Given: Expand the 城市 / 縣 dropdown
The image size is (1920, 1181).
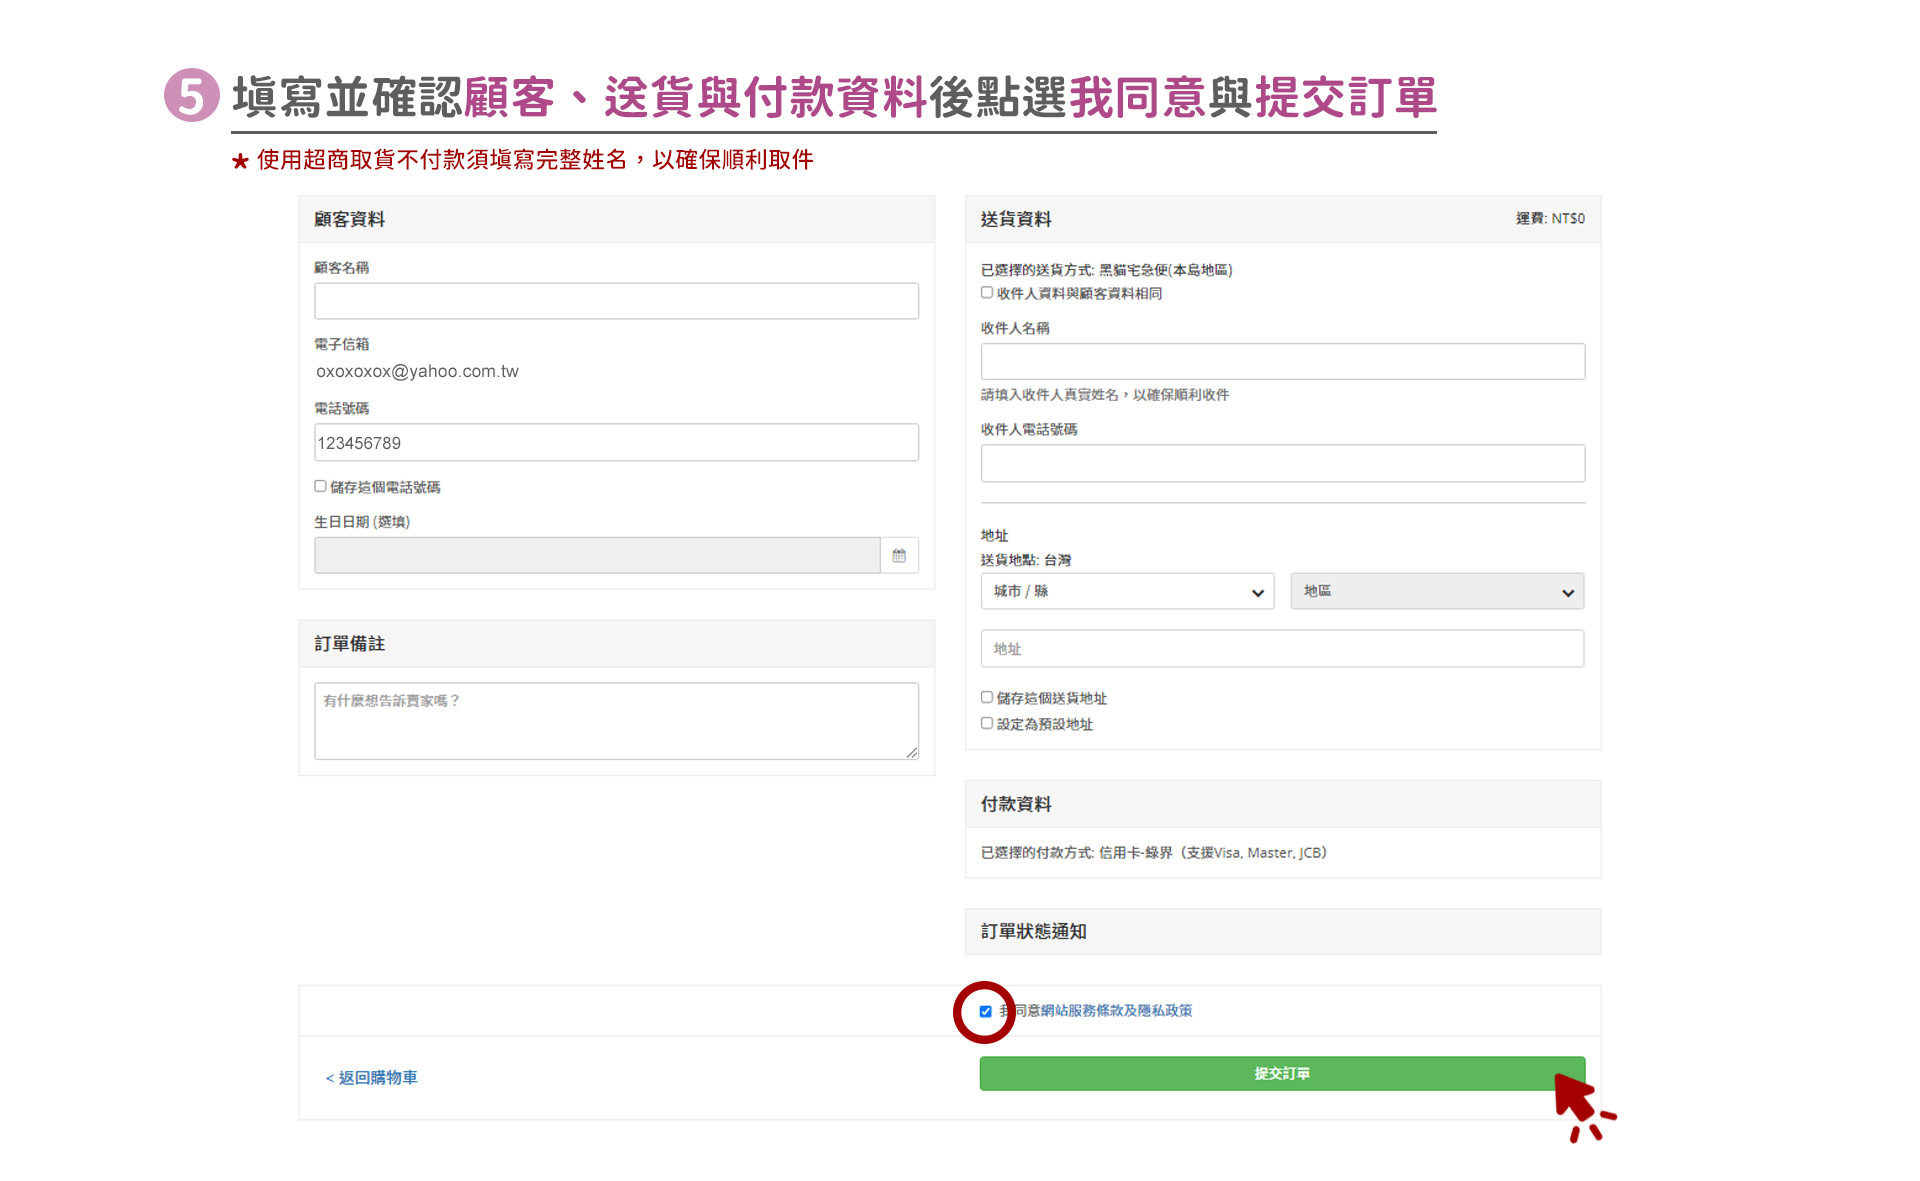Looking at the screenshot, I should (x=1127, y=592).
